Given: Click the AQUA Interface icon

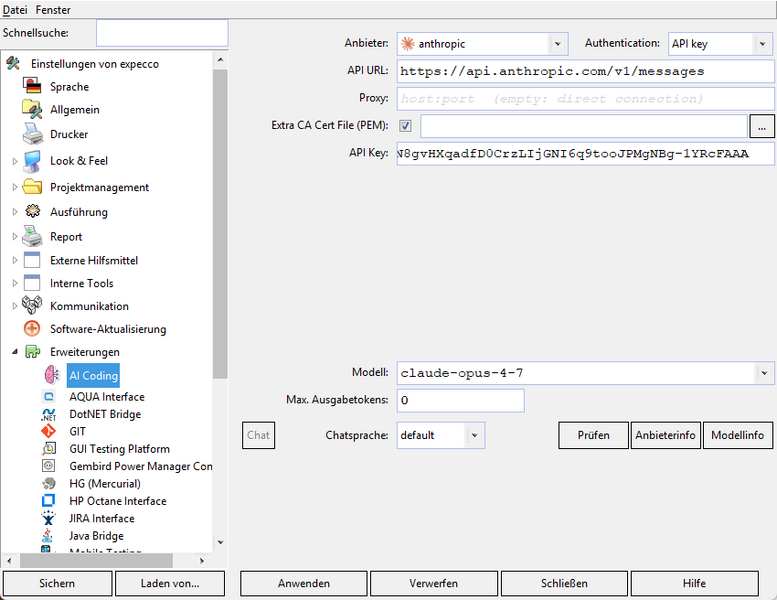Looking at the screenshot, I should pyautogui.click(x=49, y=396).
